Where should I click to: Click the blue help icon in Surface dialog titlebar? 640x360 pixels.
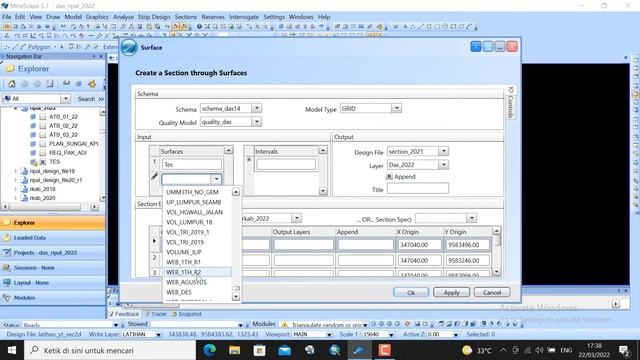(476, 47)
